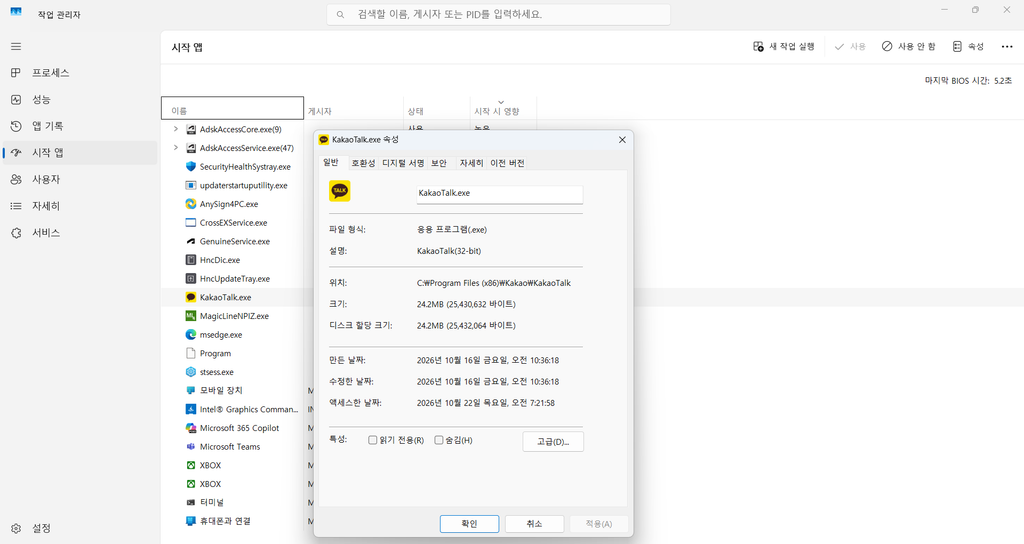The image size is (1024, 544).
Task: Click the large KakaoTalk icon in dialog
Action: click(340, 191)
